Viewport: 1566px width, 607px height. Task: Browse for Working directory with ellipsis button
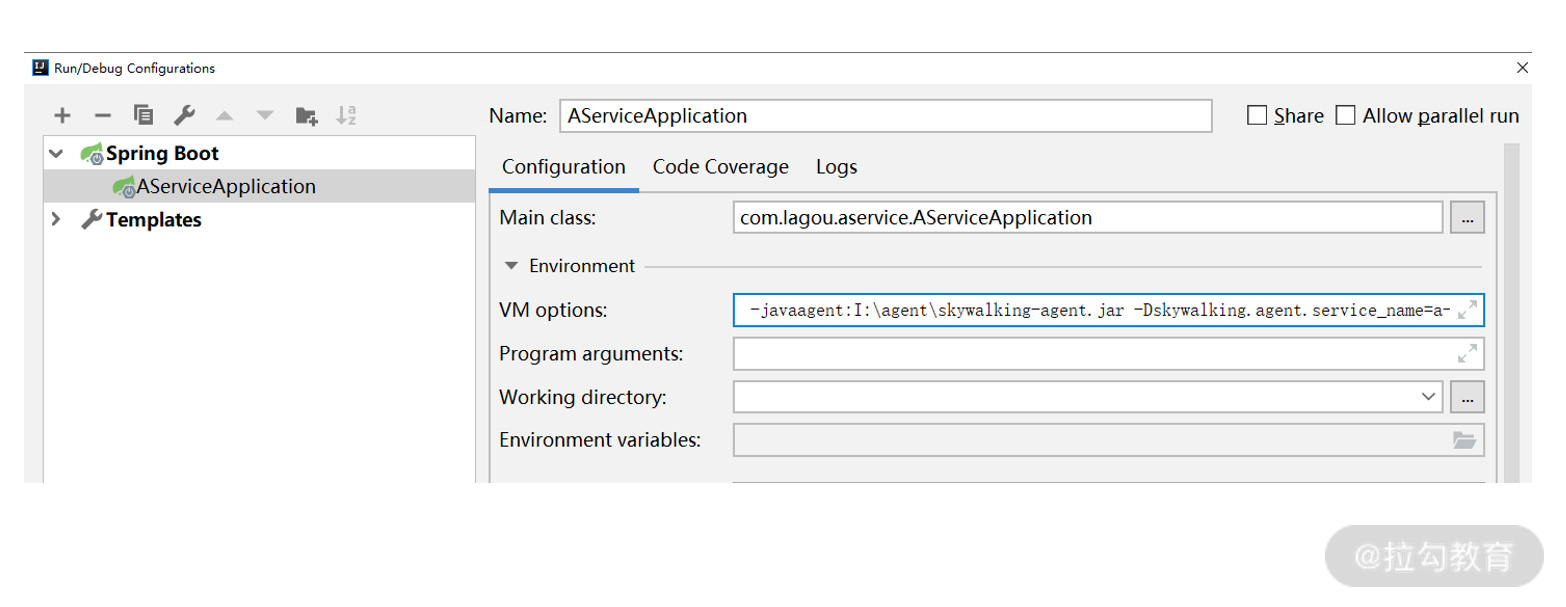pos(1467,397)
